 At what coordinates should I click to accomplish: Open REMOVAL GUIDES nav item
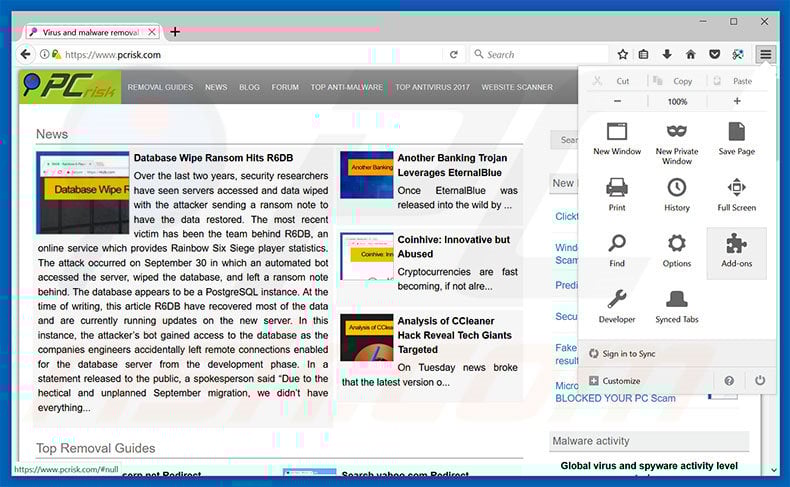pos(160,87)
